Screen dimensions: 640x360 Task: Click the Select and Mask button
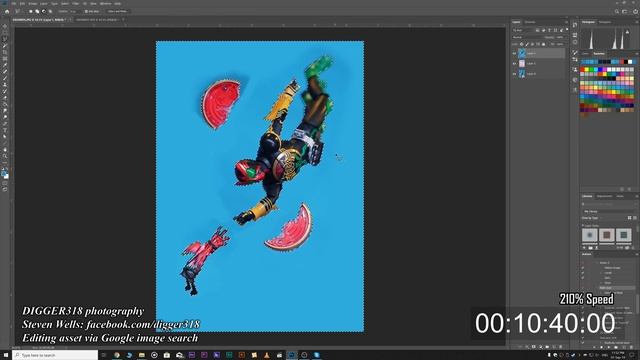point(117,11)
